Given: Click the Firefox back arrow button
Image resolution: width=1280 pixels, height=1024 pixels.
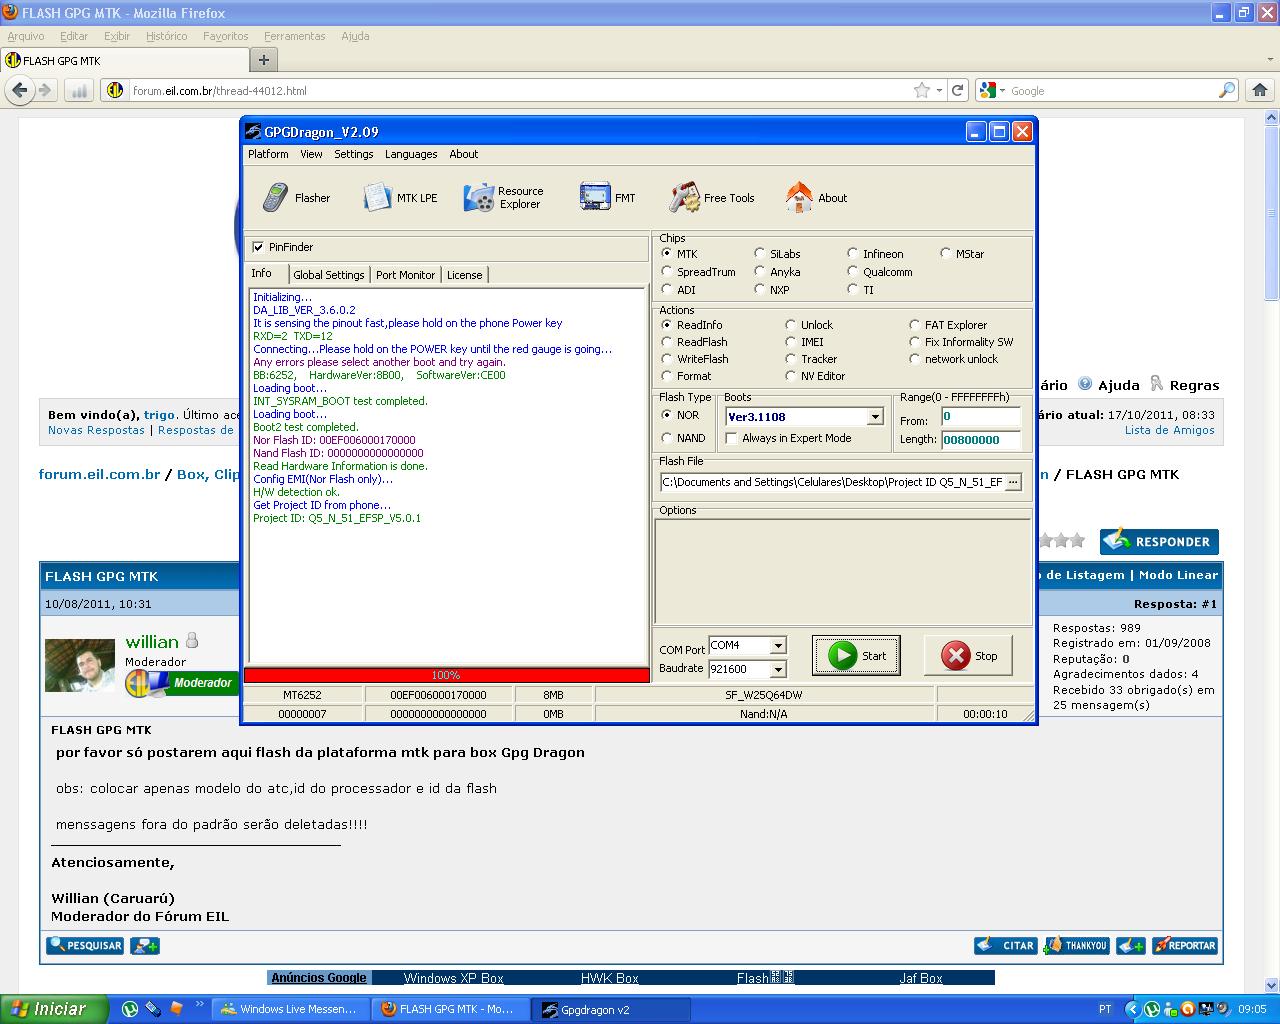Looking at the screenshot, I should point(19,90).
